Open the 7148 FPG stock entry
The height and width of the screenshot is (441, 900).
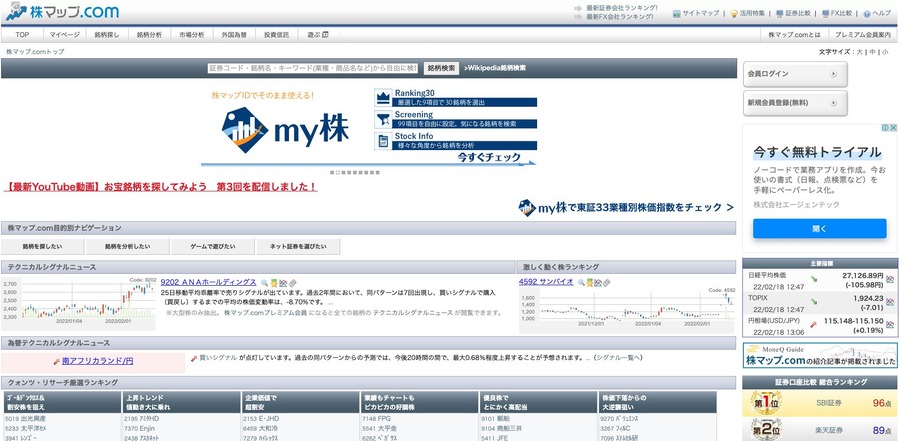point(377,419)
